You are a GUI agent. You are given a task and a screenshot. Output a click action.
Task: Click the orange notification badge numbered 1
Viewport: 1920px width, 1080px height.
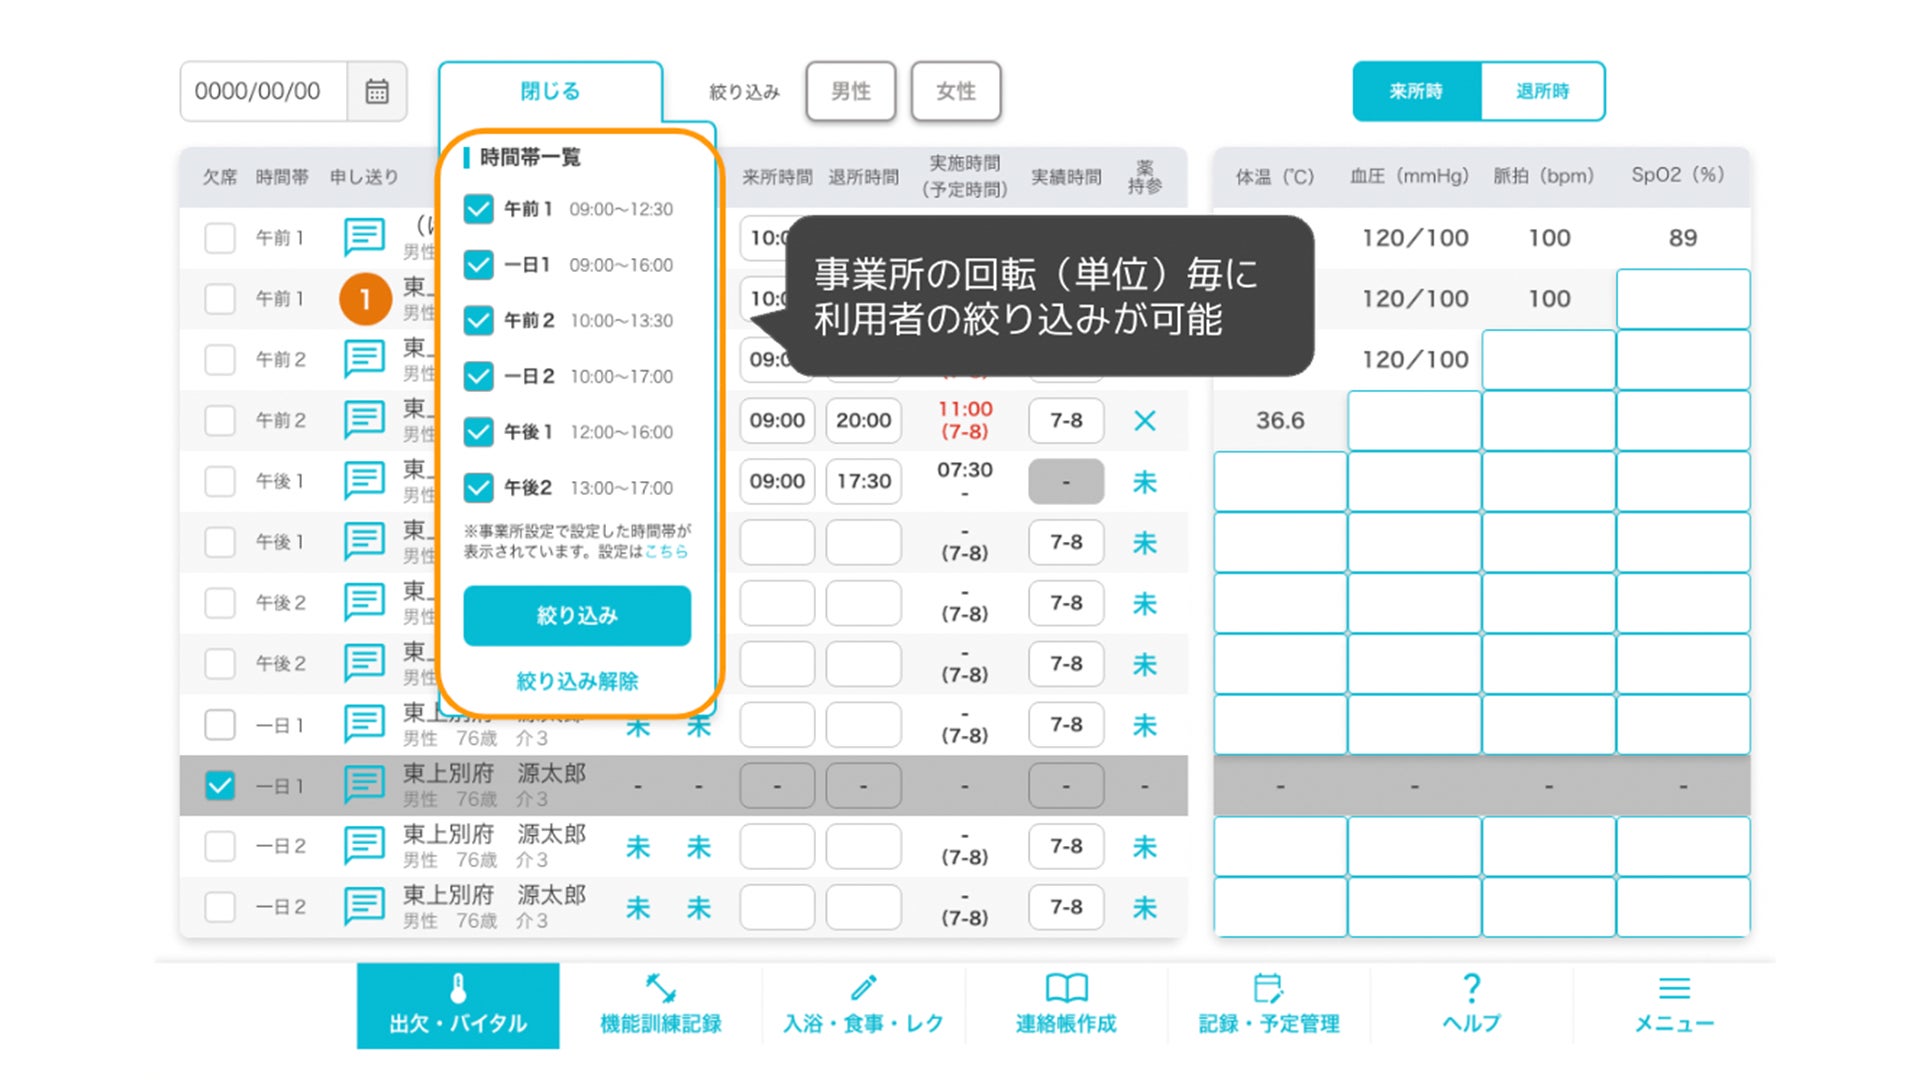[x=365, y=299]
